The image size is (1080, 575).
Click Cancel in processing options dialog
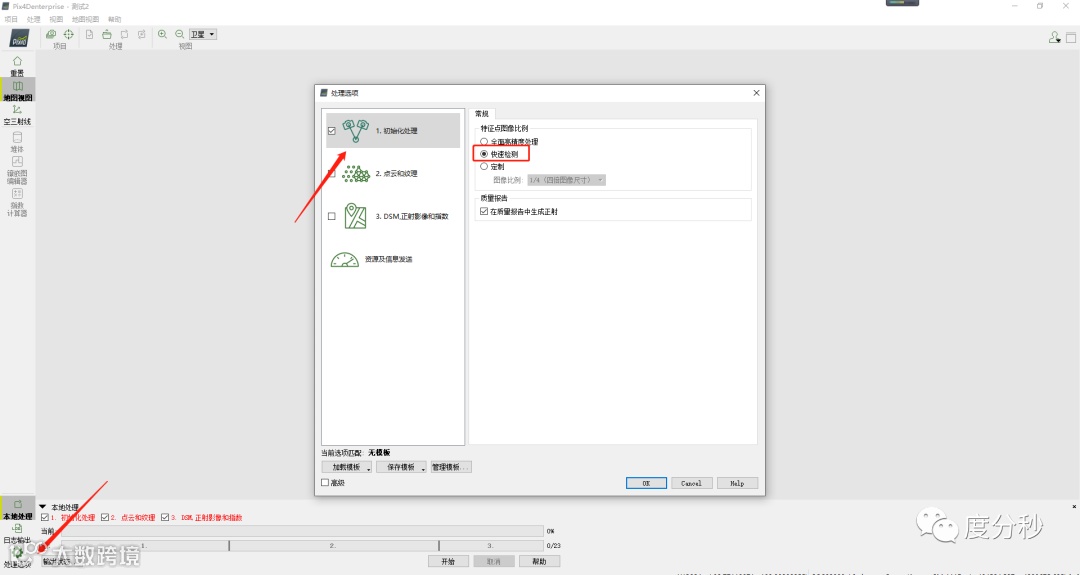pyautogui.click(x=692, y=483)
